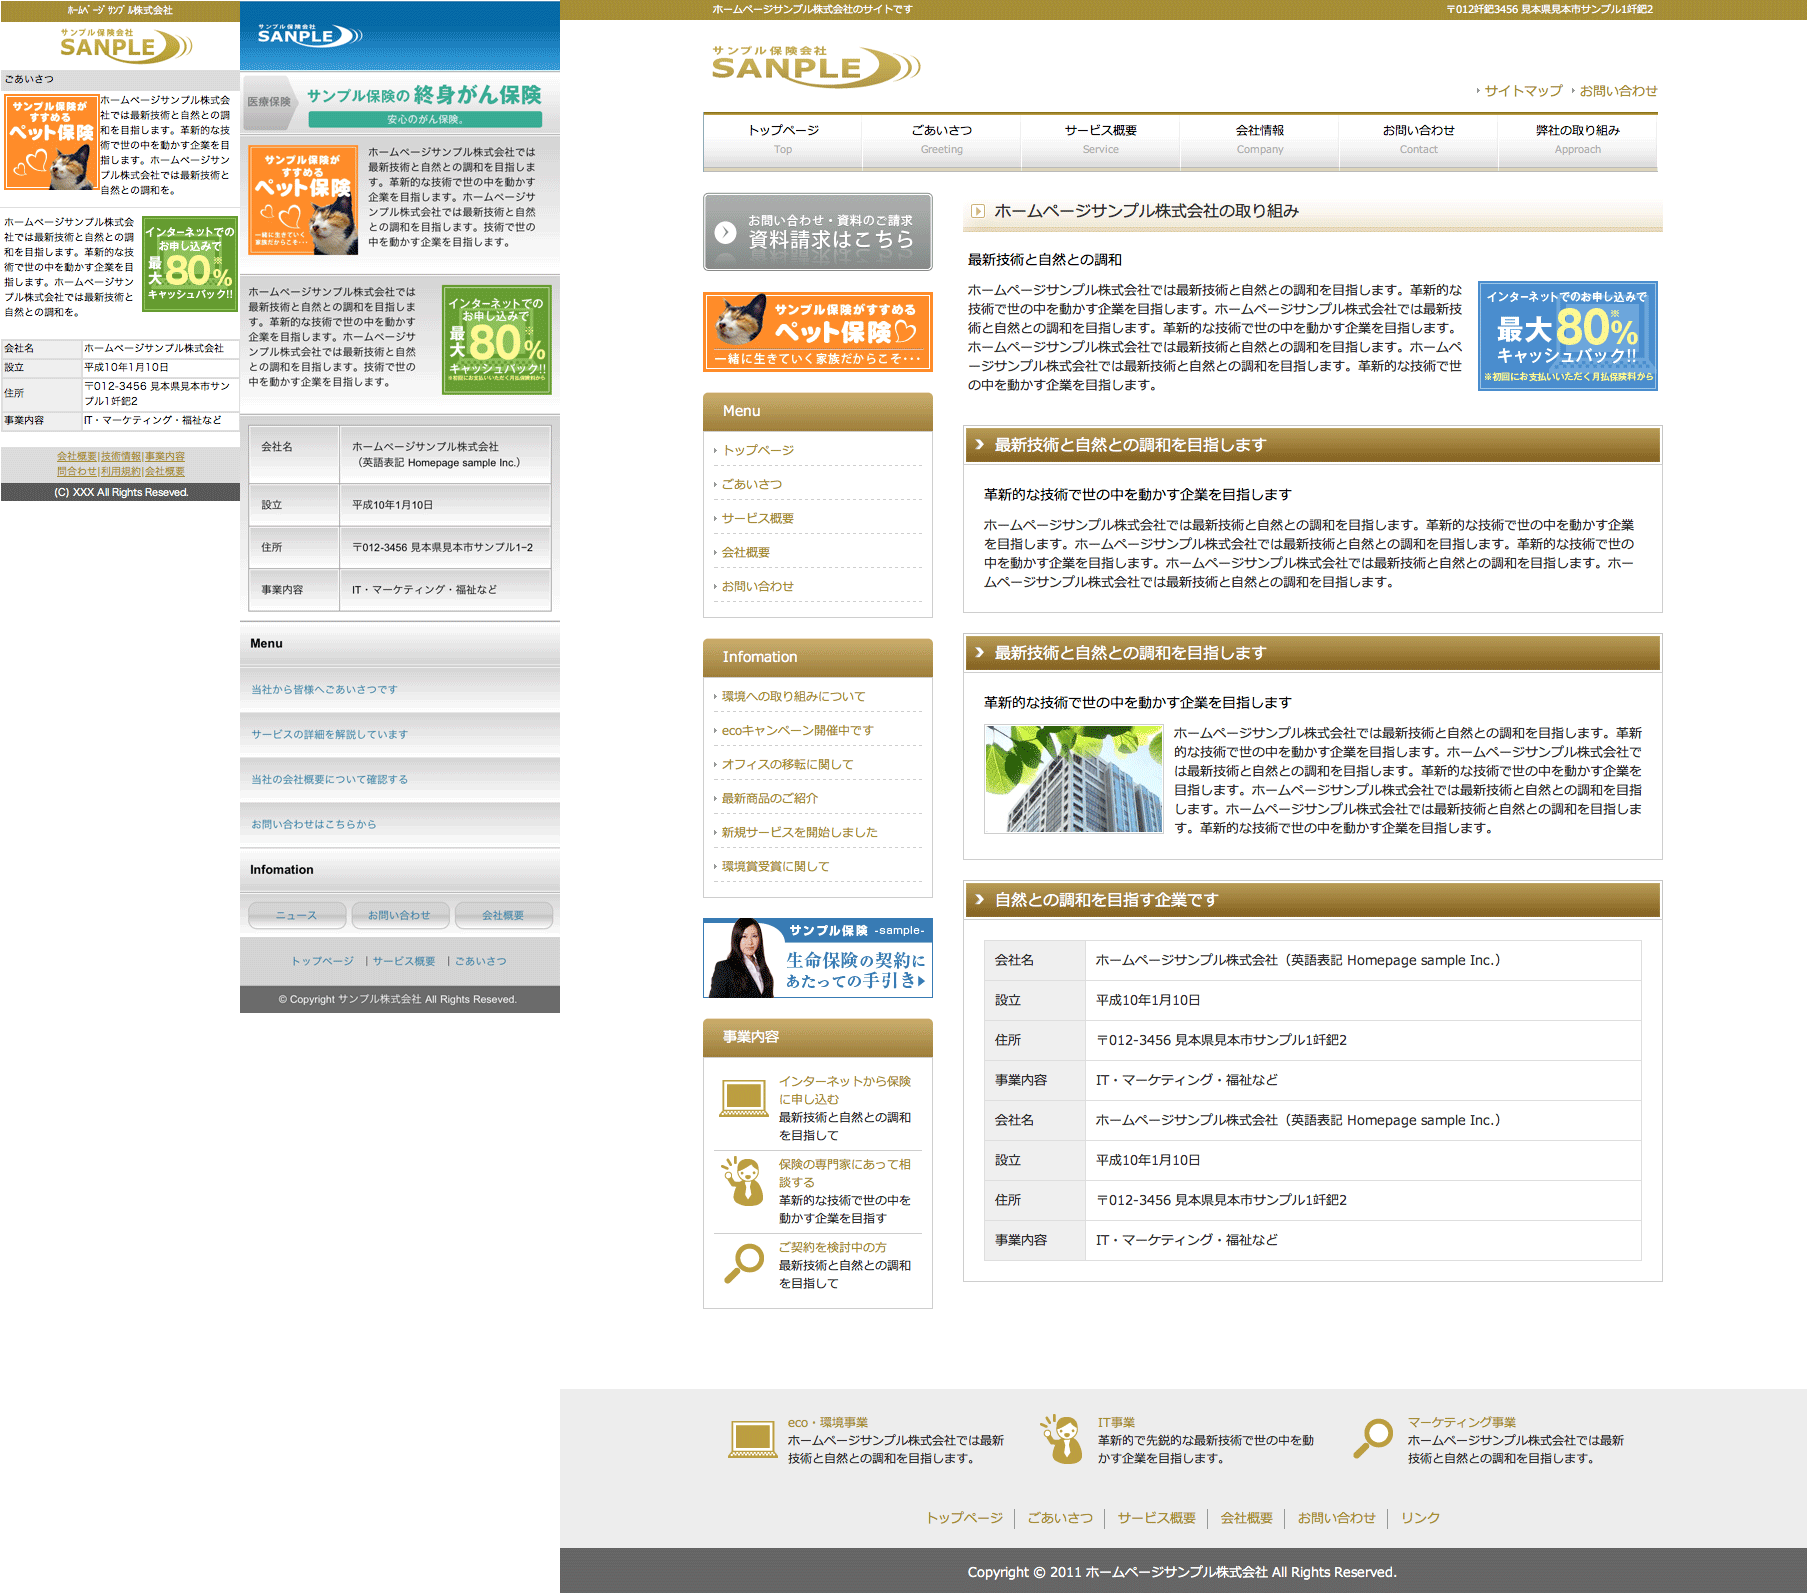Select 弊社の取り組み Approach in top navigation
This screenshot has height=1593, width=1807.
coord(1577,139)
